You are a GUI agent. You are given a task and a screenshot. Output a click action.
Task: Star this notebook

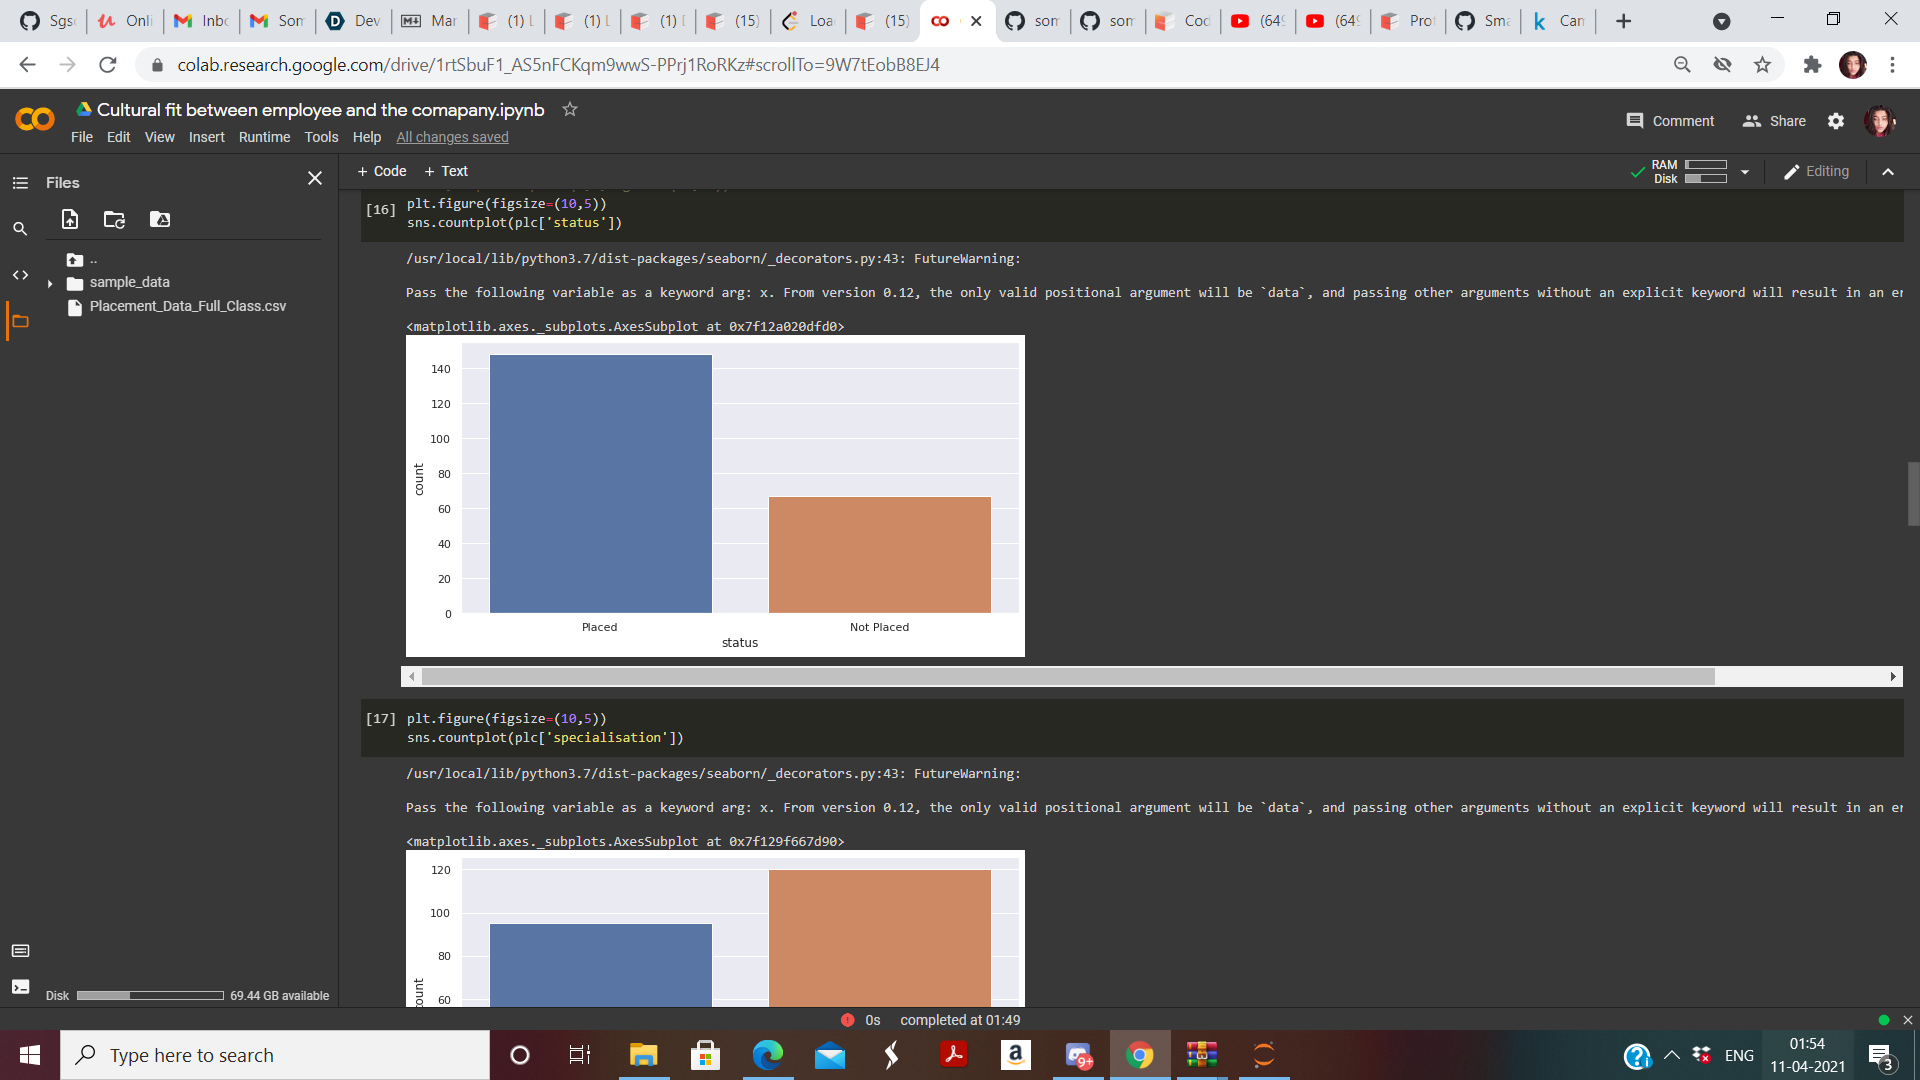click(570, 110)
